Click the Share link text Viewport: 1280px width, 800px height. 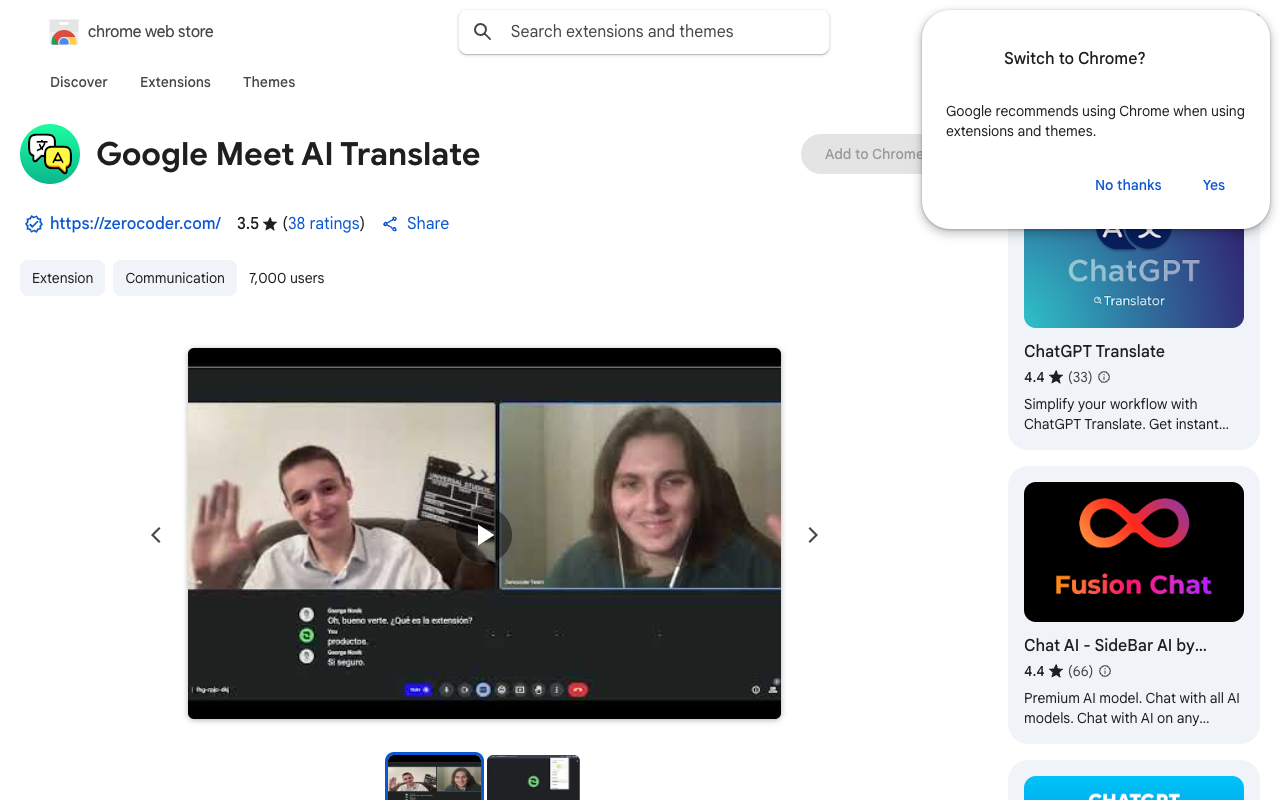428,224
